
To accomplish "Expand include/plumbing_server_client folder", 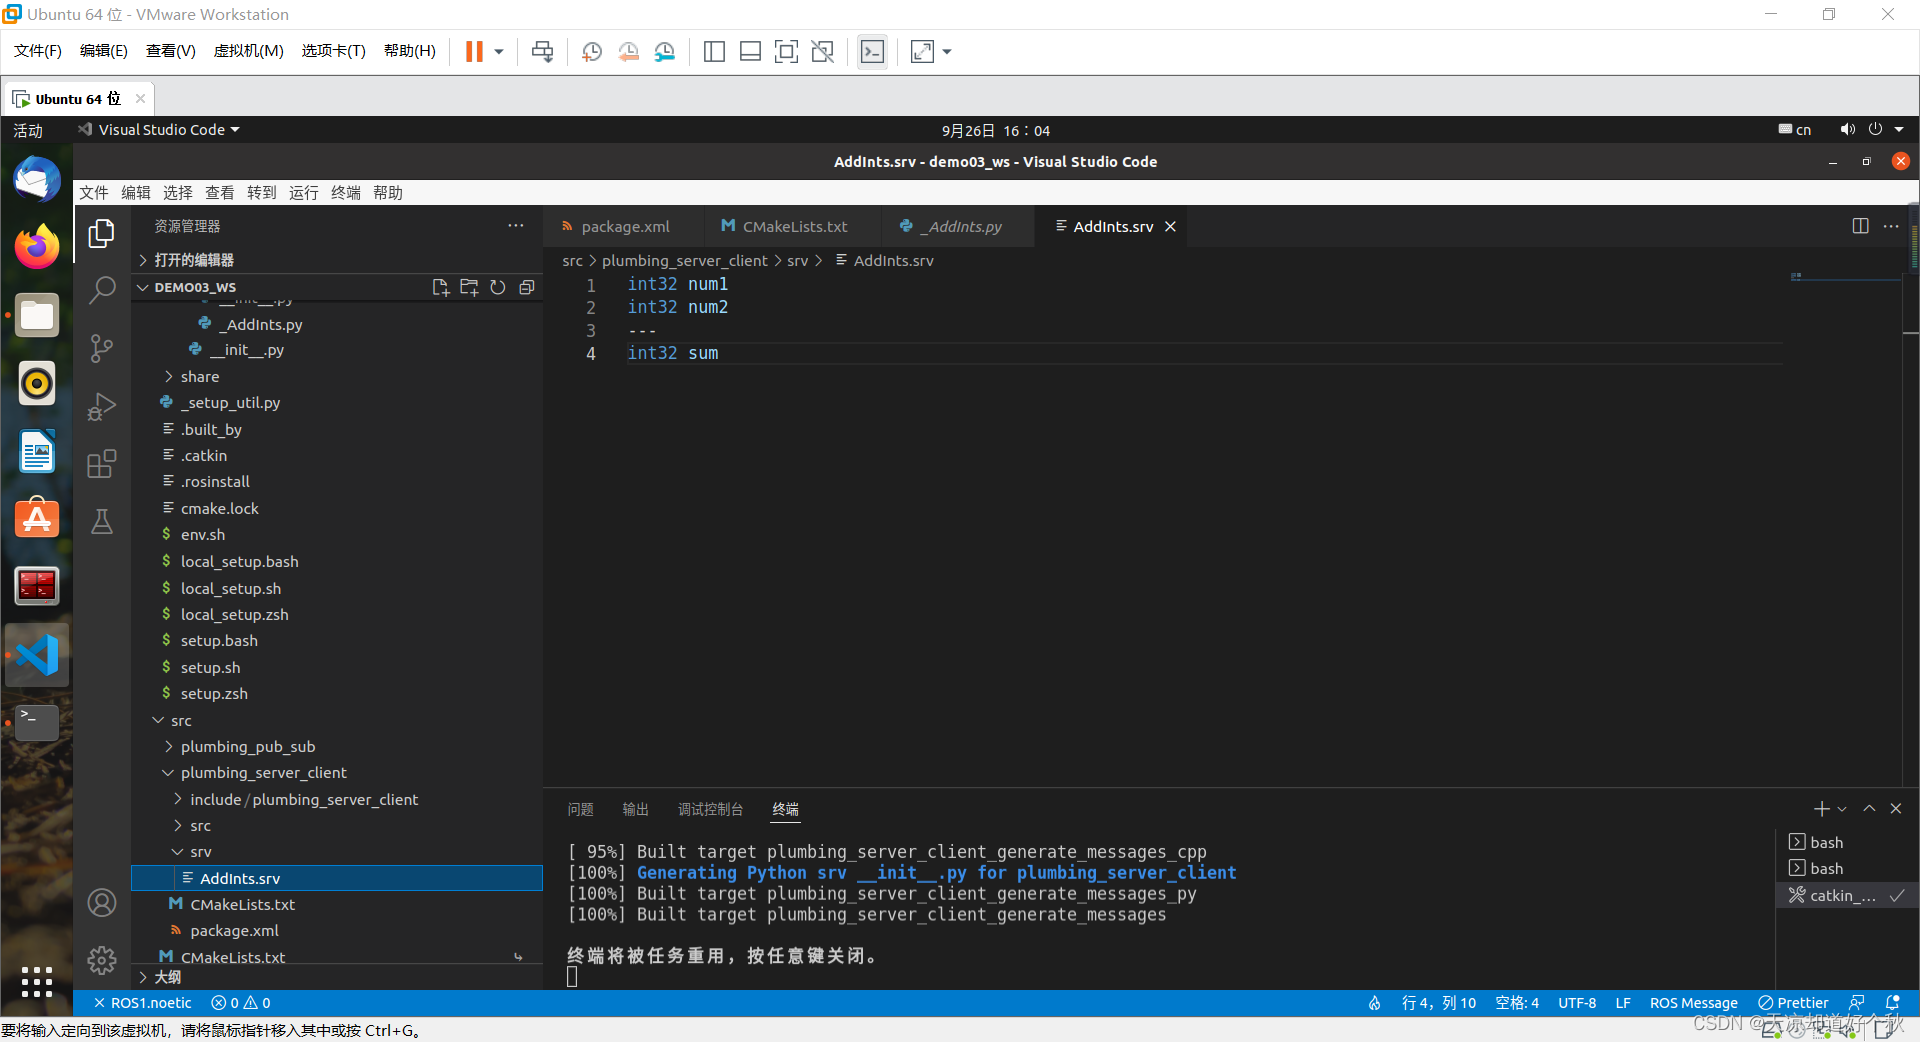I will coord(304,800).
